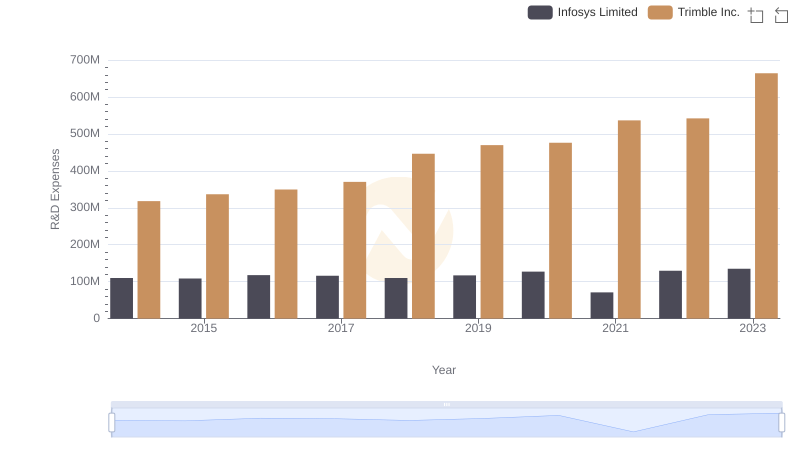Screen dimensions: 800x461
Task: Click the 700M y-axis label
Action: click(85, 60)
